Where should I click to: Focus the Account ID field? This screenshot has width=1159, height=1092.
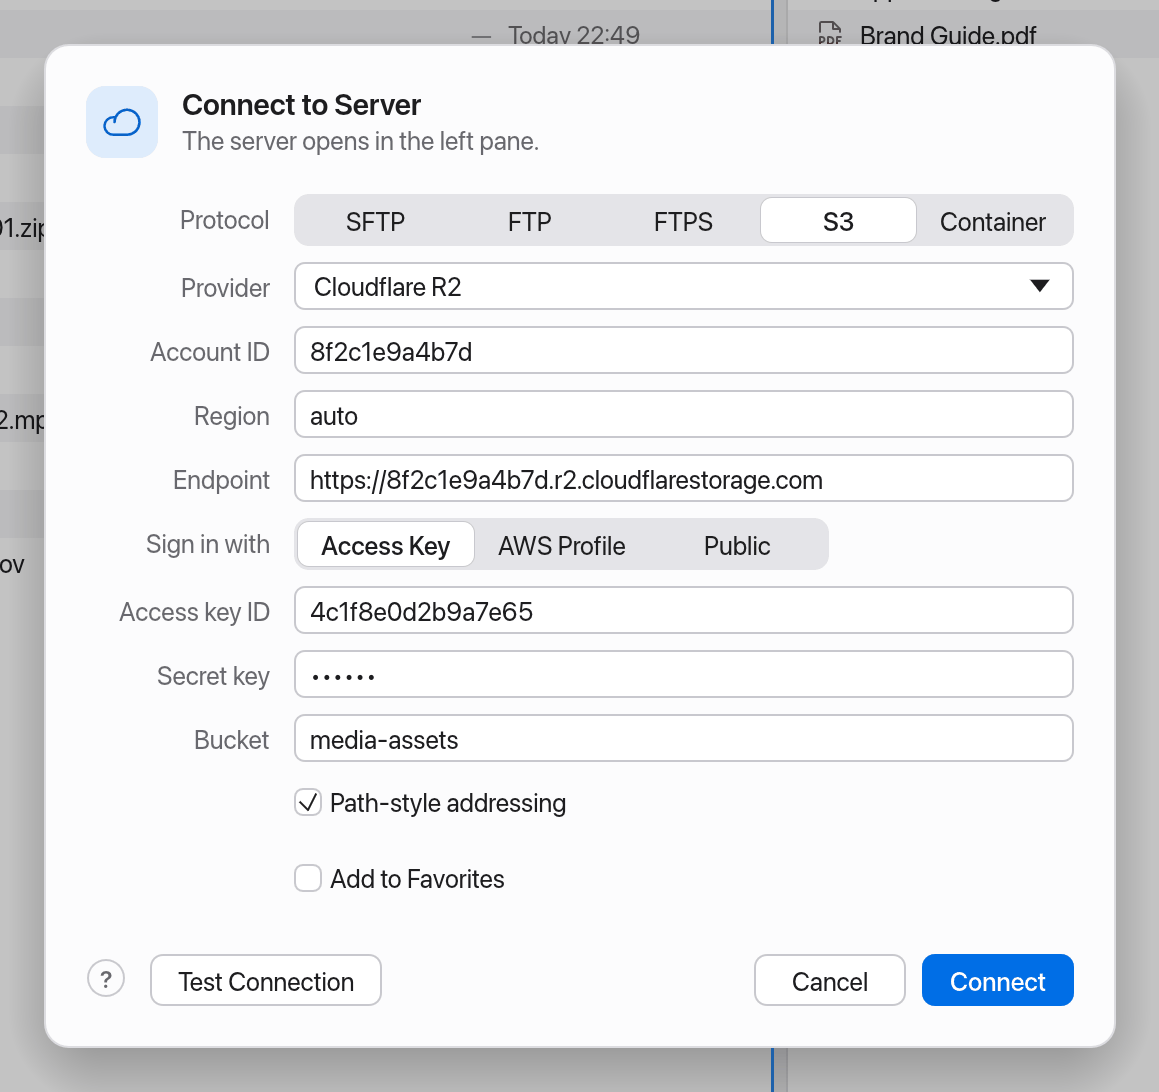click(x=684, y=350)
